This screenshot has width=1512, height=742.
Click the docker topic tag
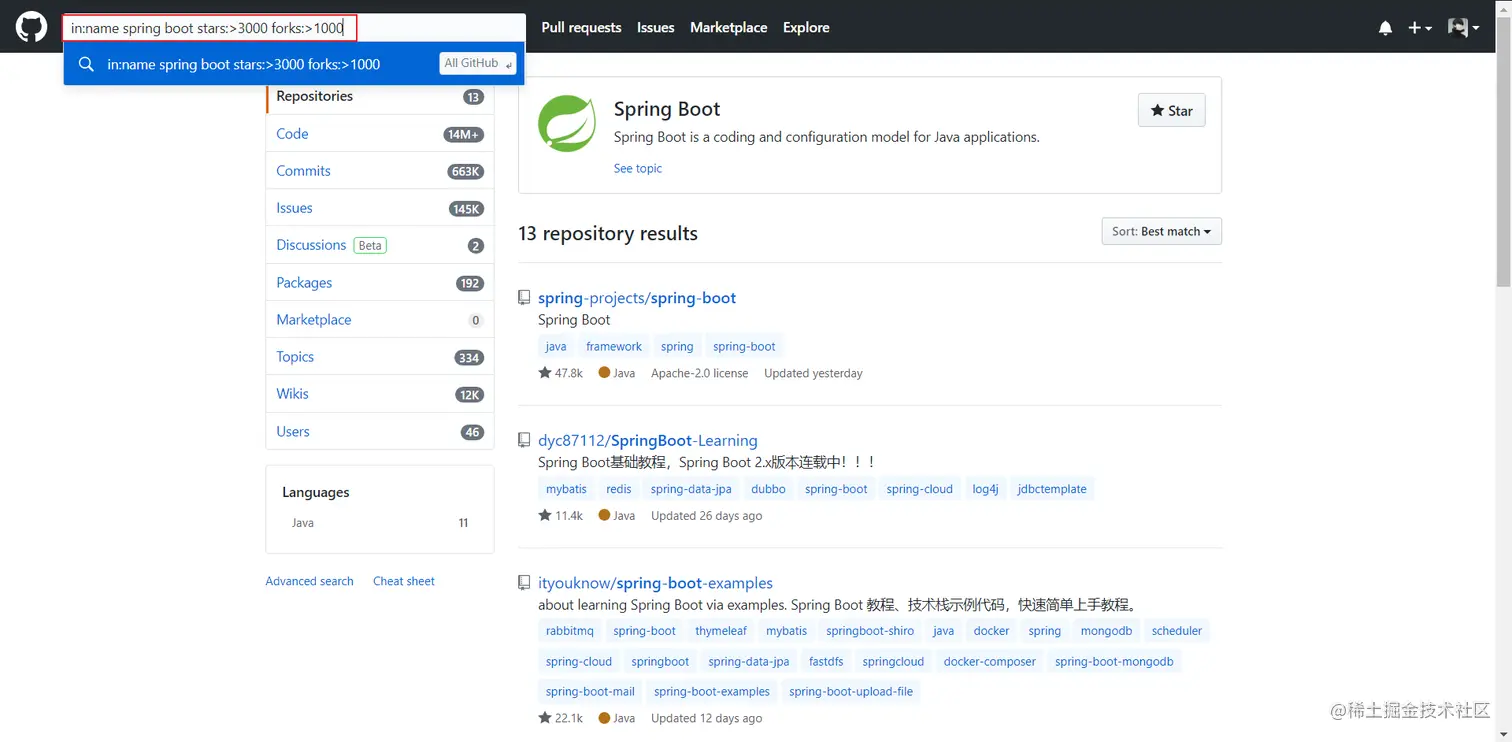click(x=991, y=631)
